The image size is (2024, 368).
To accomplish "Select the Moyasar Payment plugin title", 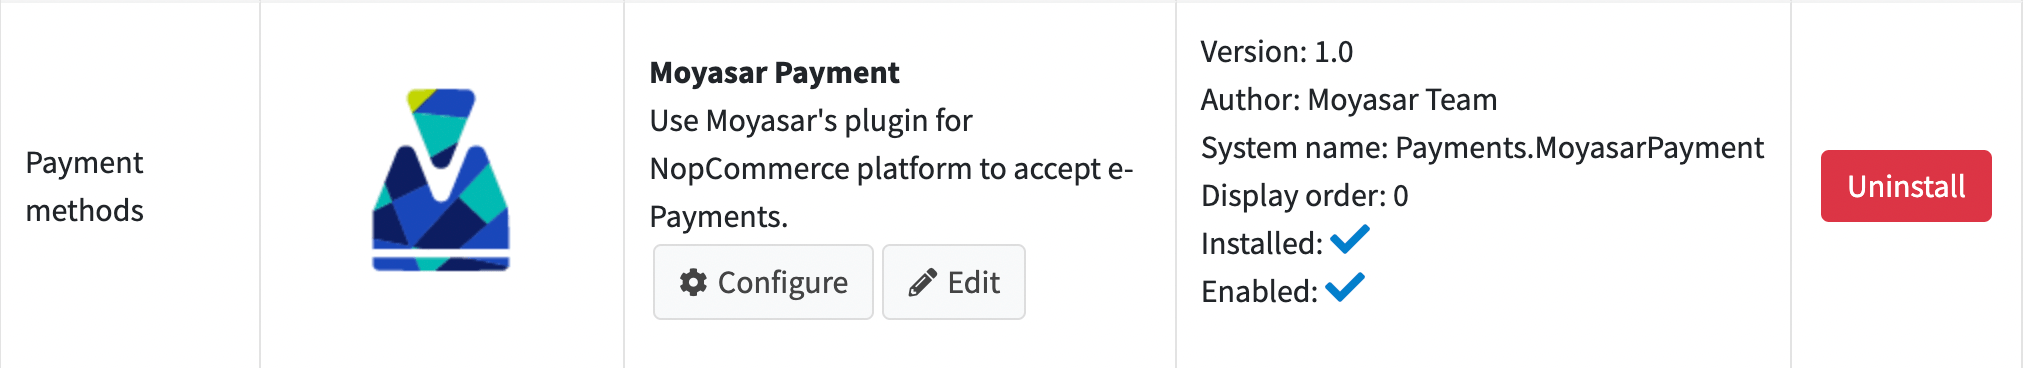I will click(x=774, y=73).
